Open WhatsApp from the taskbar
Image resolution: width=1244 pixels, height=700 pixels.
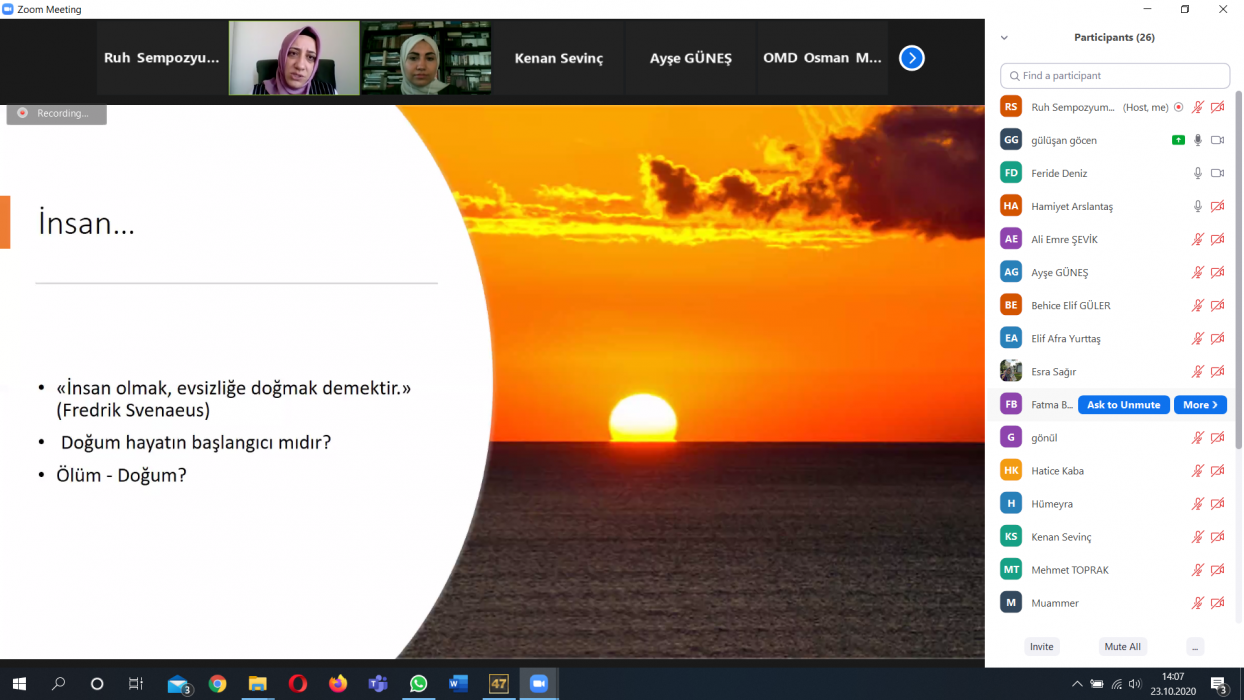click(x=418, y=684)
